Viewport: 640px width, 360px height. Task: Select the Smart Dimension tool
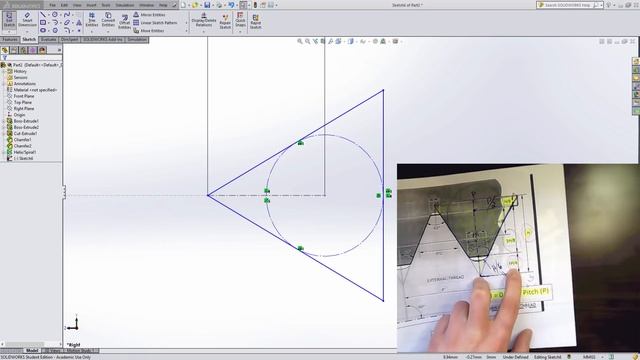click(27, 20)
